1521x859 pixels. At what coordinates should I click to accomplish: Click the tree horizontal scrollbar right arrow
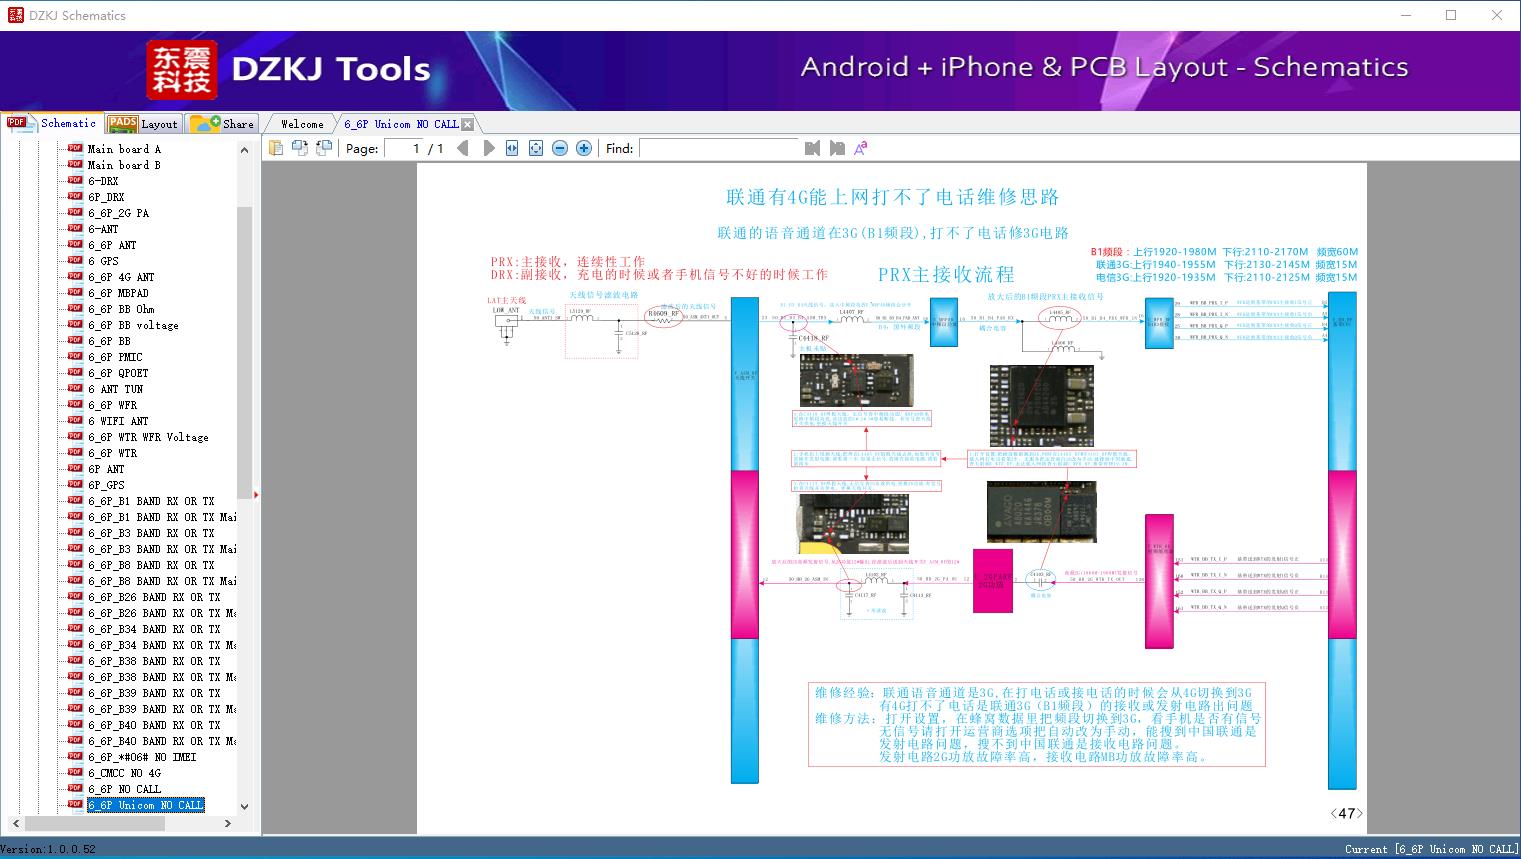coord(228,823)
